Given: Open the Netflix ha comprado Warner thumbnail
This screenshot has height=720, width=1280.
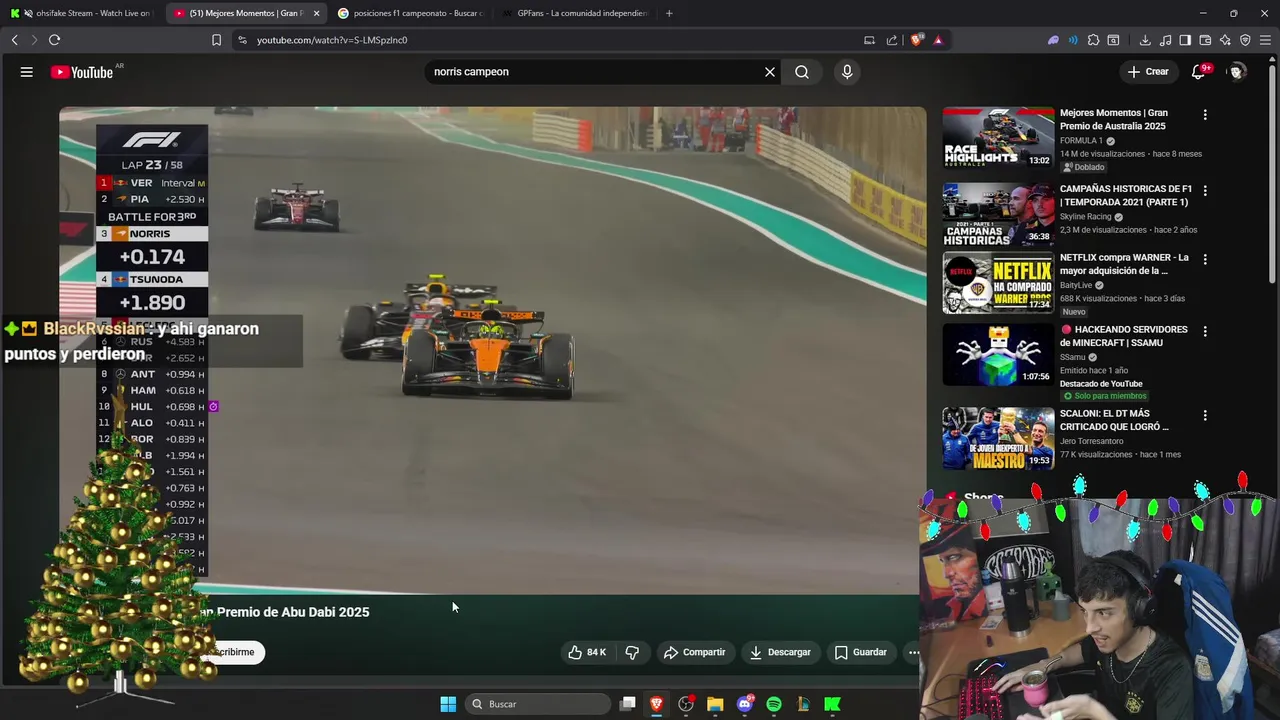Looking at the screenshot, I should coord(998,282).
